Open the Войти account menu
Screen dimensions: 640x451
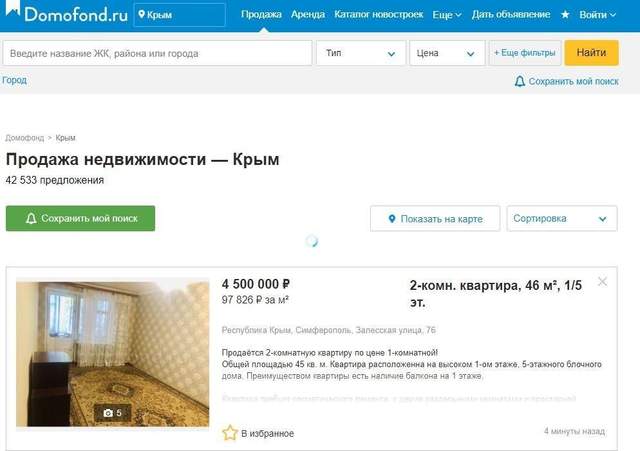[x=598, y=15]
